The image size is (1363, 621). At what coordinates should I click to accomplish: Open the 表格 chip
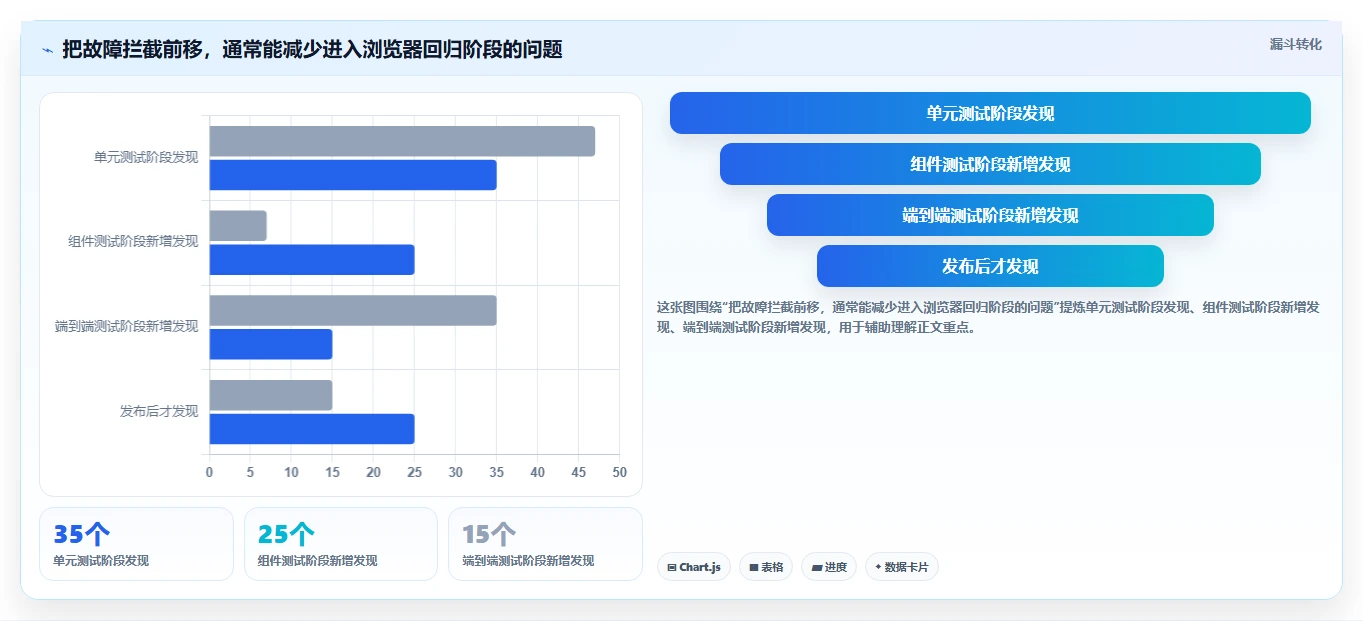click(766, 567)
